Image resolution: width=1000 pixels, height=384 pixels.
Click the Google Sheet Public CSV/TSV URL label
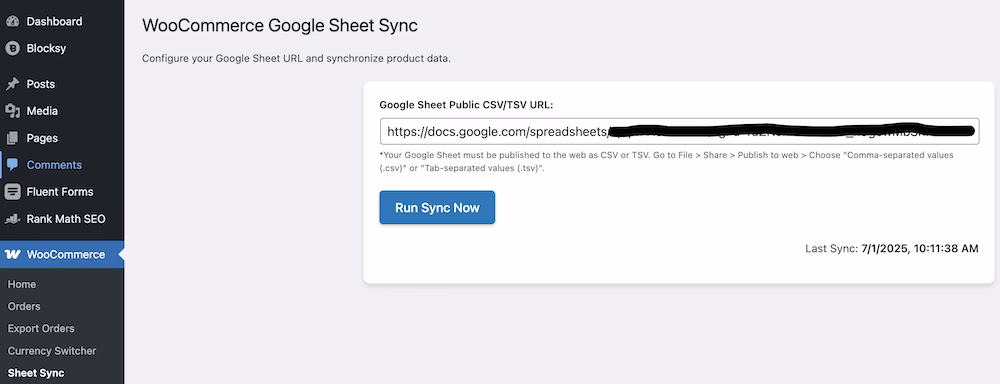[466, 105]
